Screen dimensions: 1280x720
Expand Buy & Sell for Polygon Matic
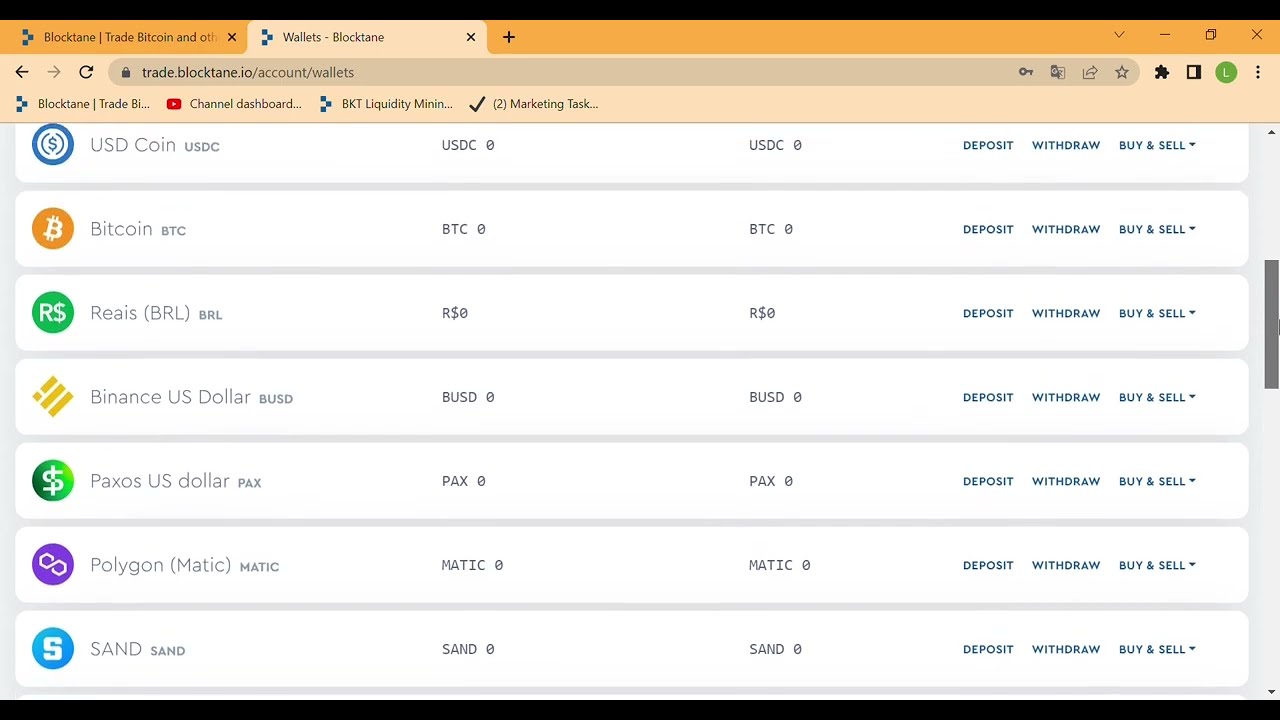1157,565
